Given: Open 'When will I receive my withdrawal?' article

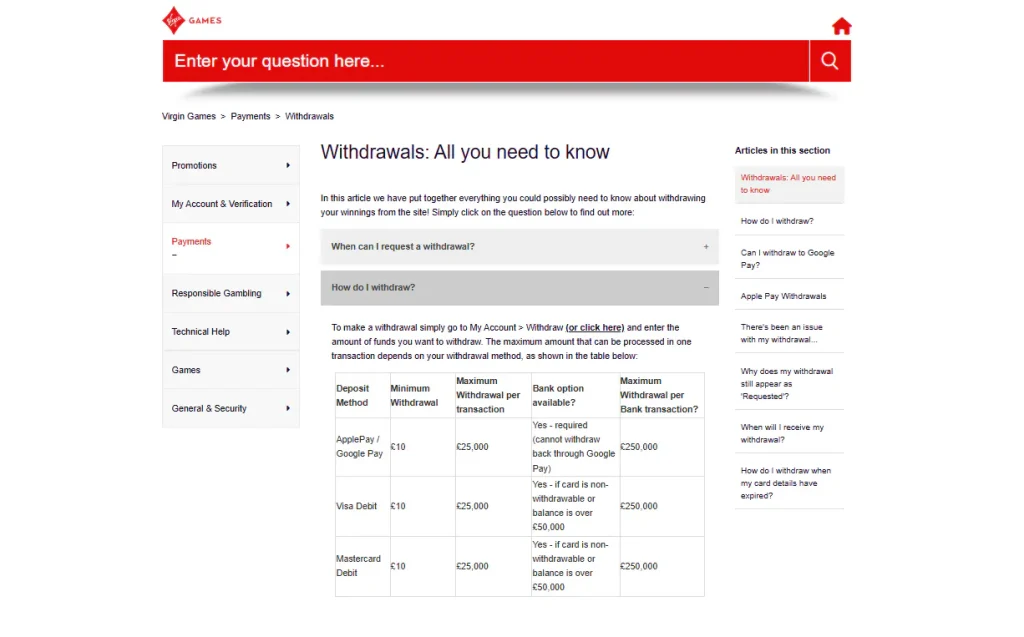Looking at the screenshot, I should [x=782, y=433].
